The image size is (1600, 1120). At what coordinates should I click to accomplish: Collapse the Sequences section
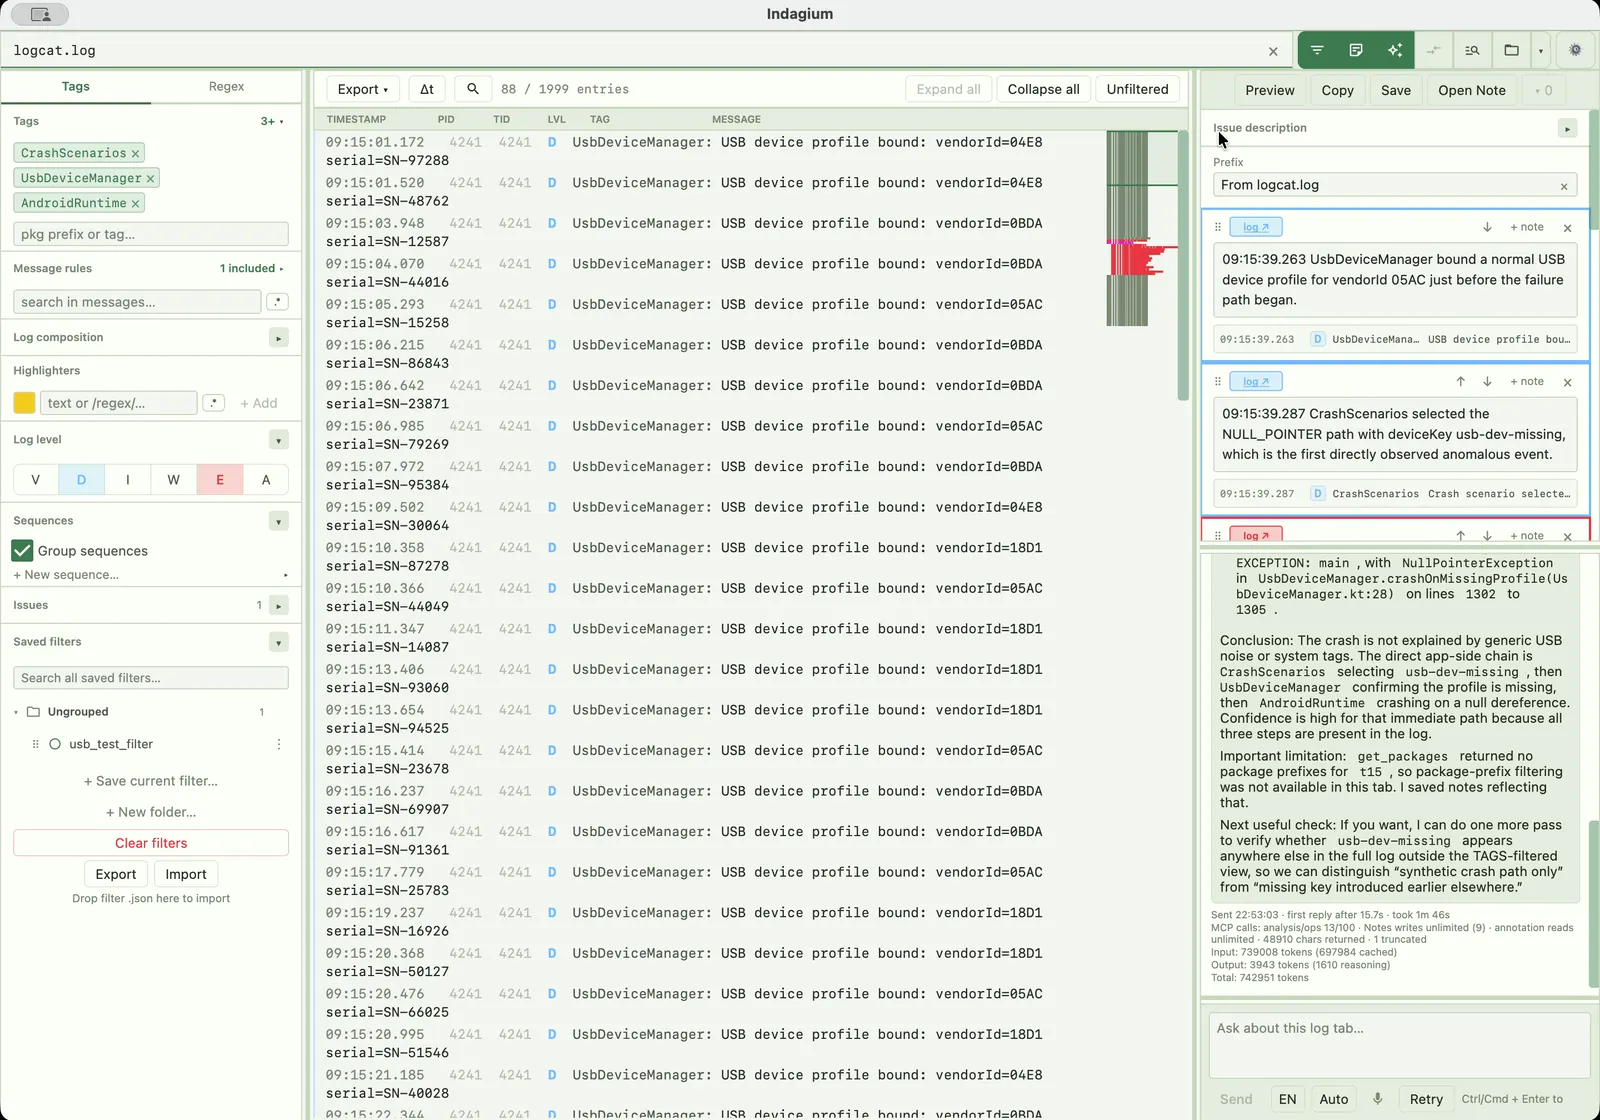click(279, 521)
